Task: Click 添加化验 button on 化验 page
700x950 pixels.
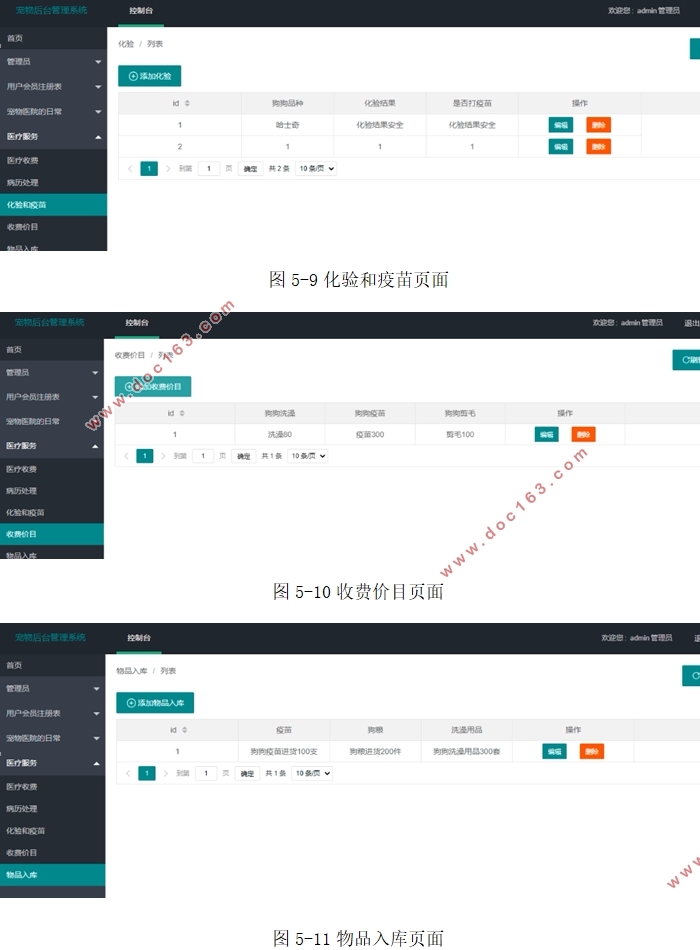Action: (149, 76)
